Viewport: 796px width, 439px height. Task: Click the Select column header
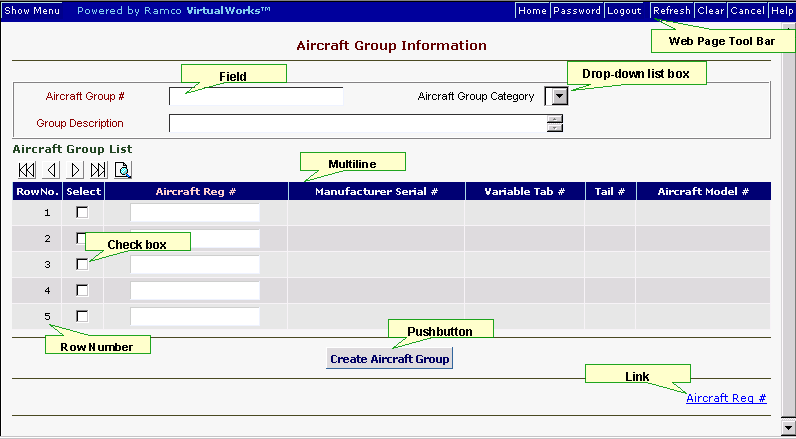pyautogui.click(x=84, y=191)
